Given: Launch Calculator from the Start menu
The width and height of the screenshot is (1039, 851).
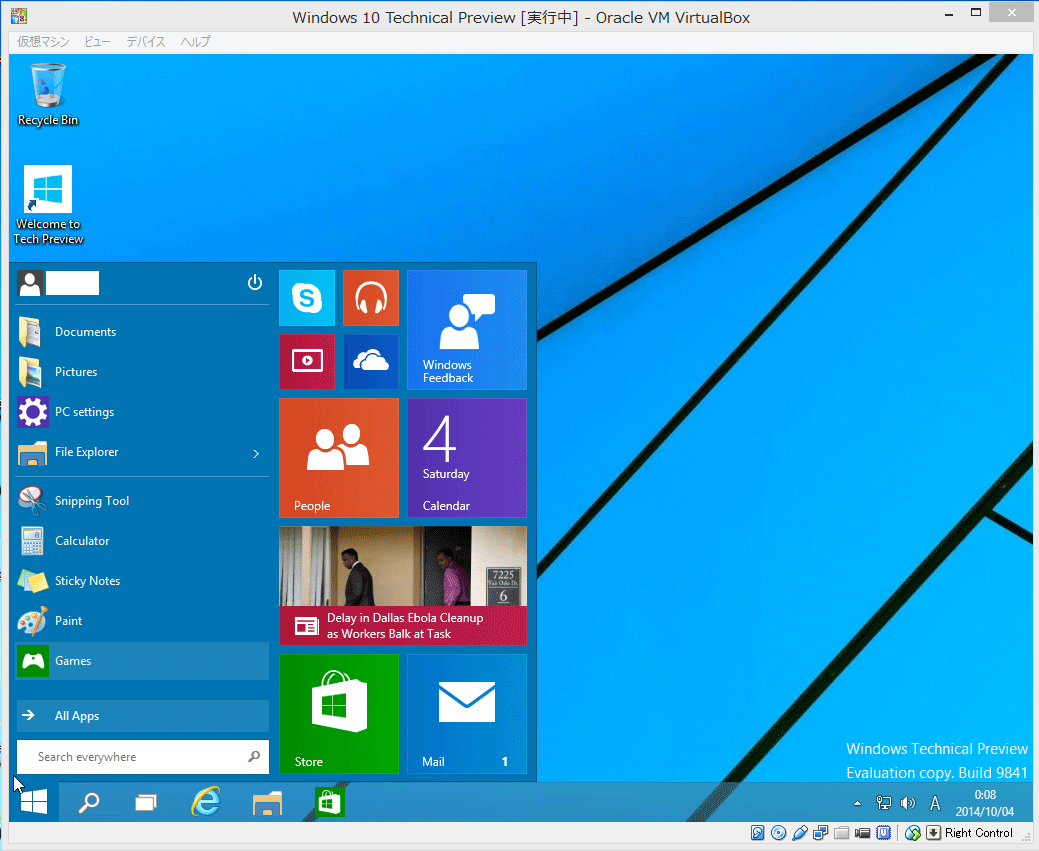Looking at the screenshot, I should (142, 541).
